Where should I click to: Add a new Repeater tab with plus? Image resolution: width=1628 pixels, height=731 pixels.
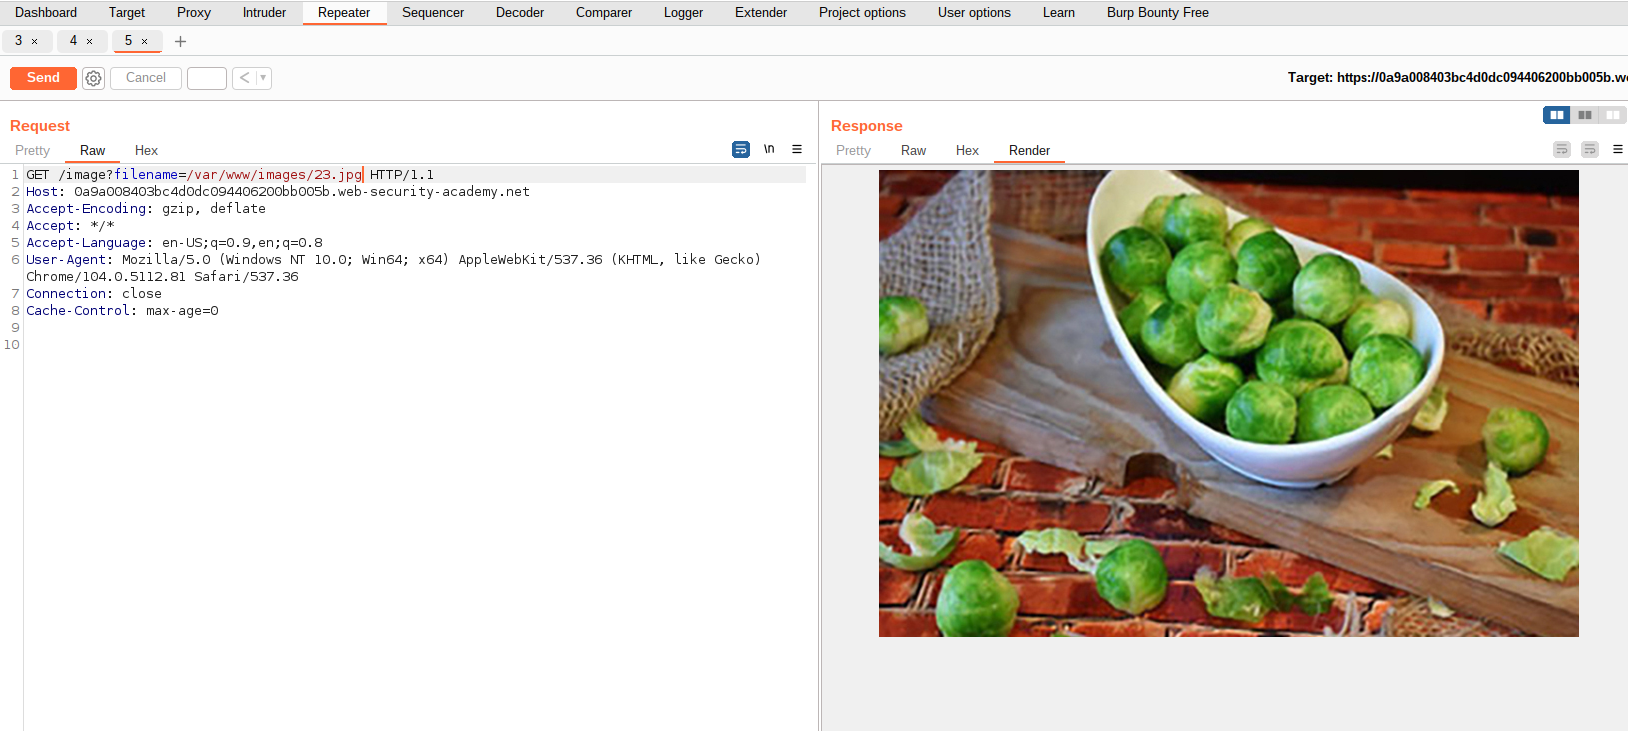click(180, 41)
